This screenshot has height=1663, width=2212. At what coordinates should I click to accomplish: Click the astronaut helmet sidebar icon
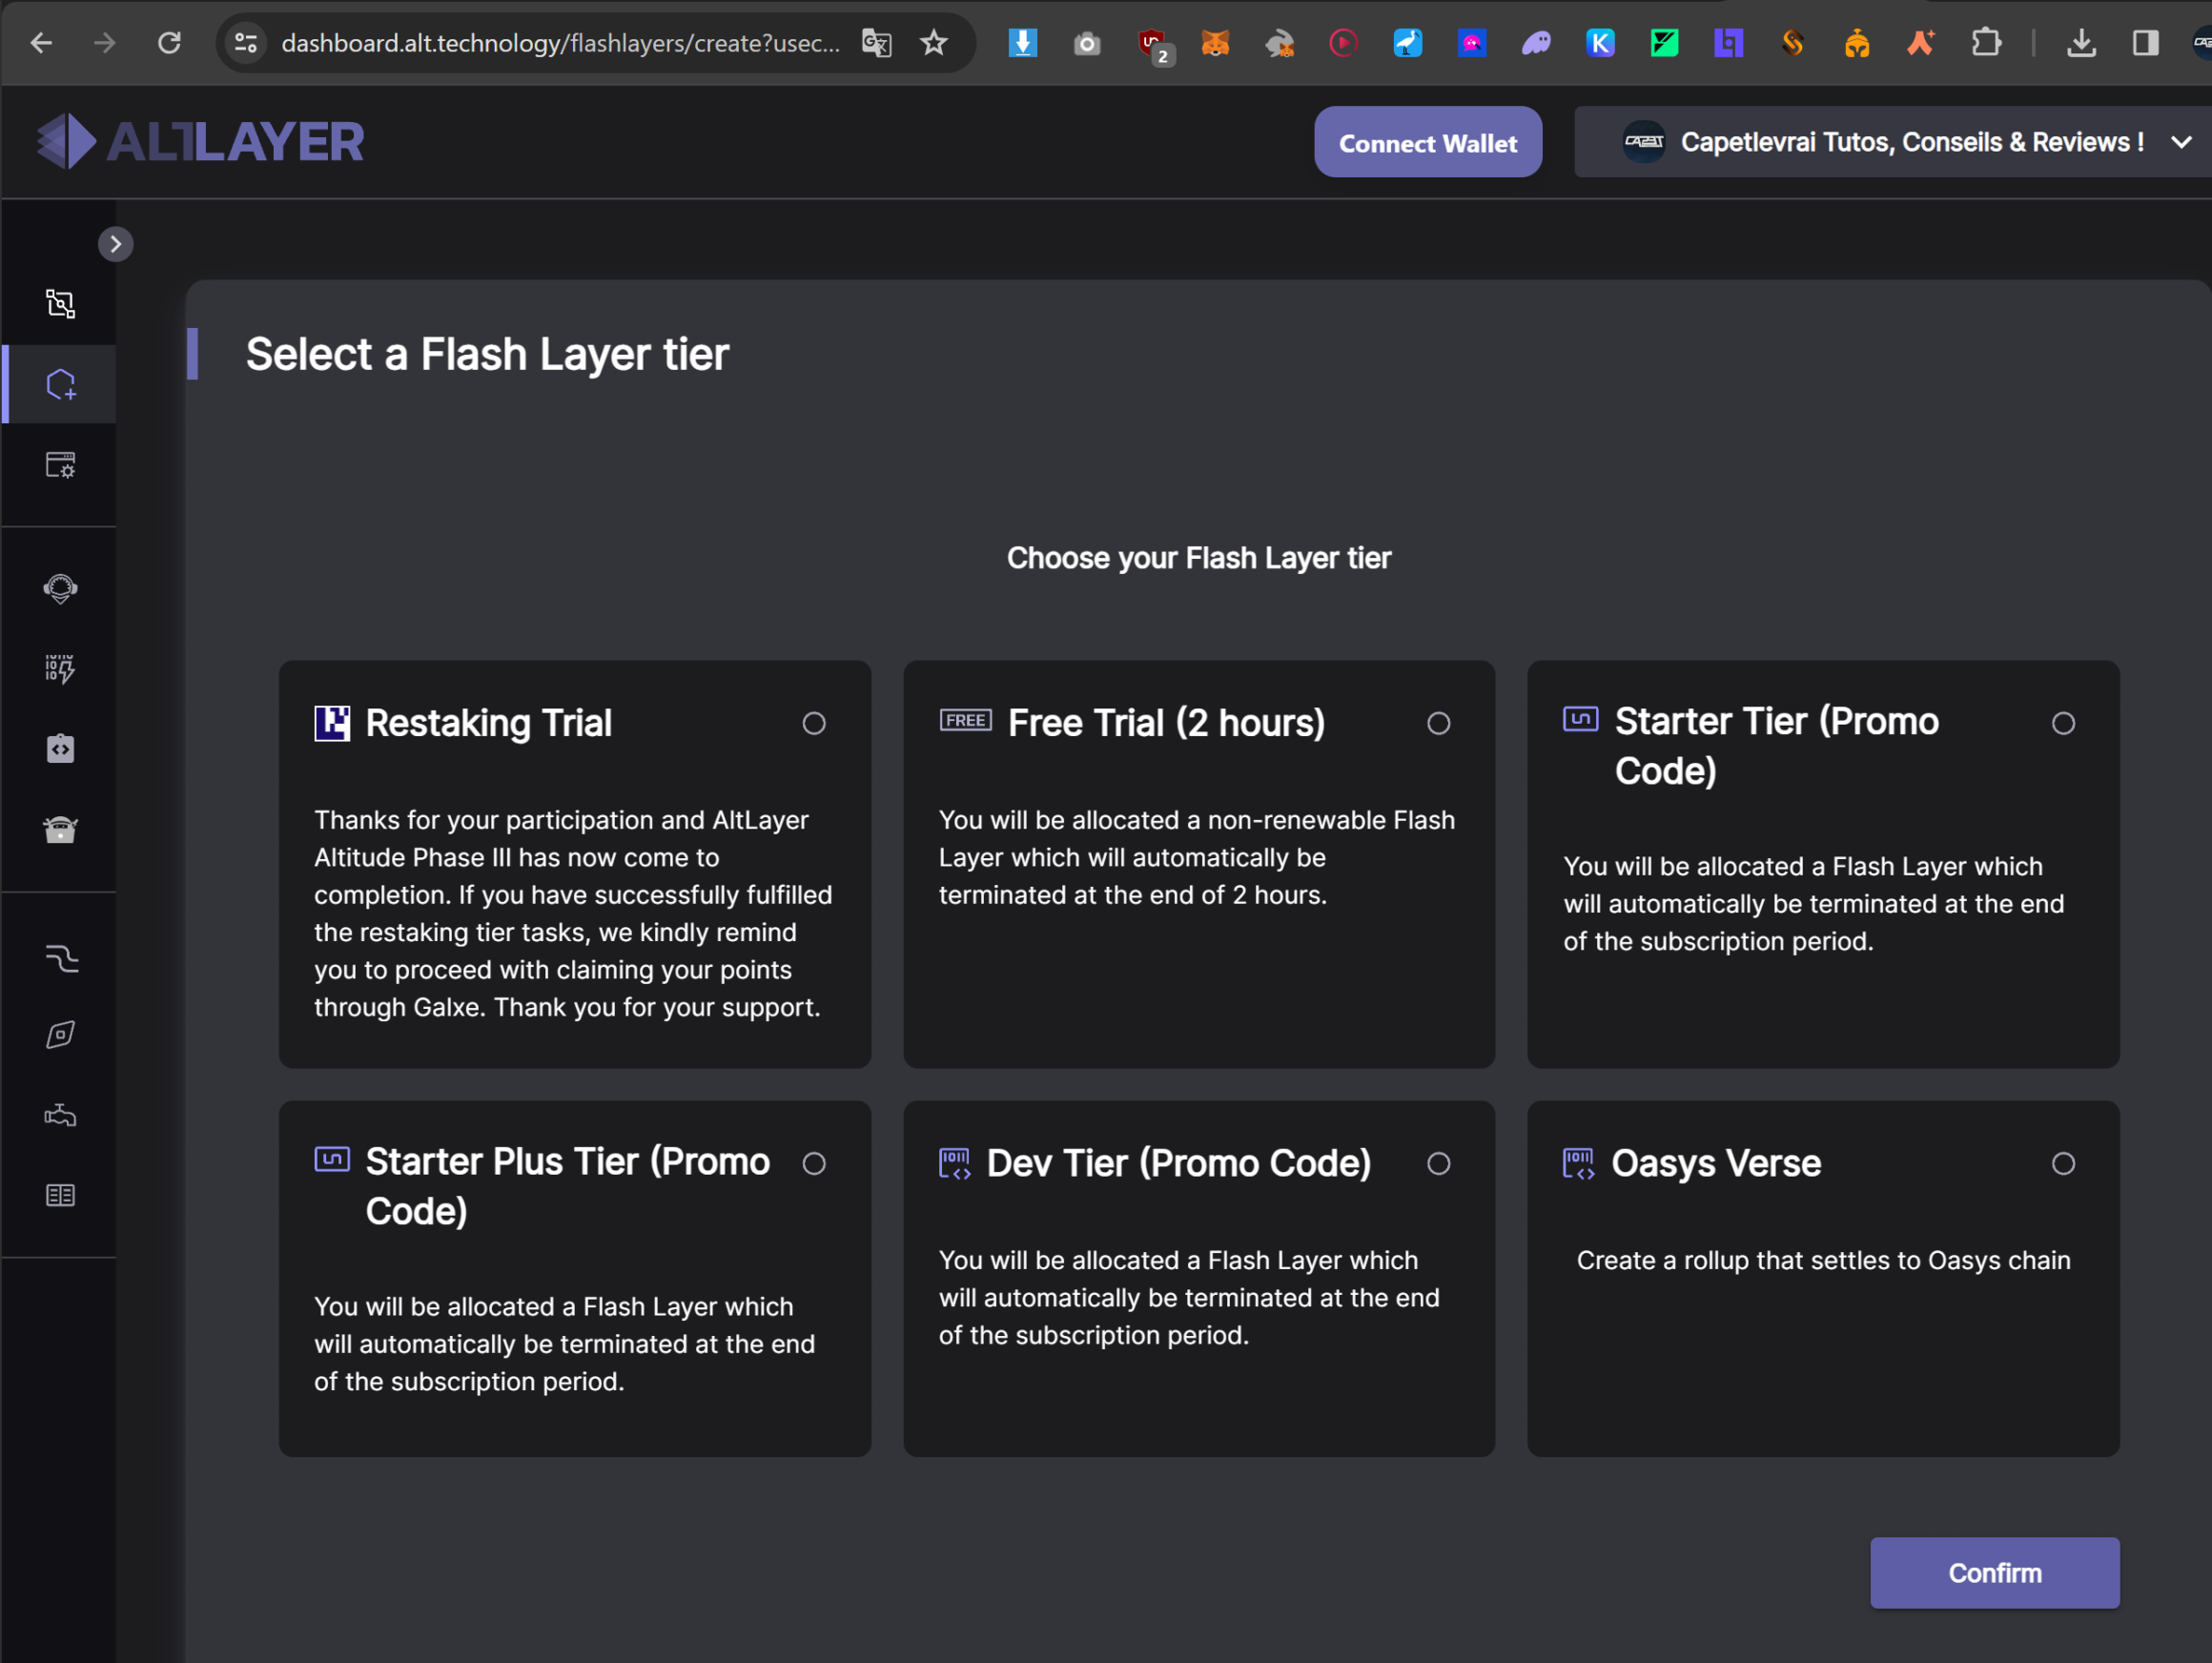[60, 588]
